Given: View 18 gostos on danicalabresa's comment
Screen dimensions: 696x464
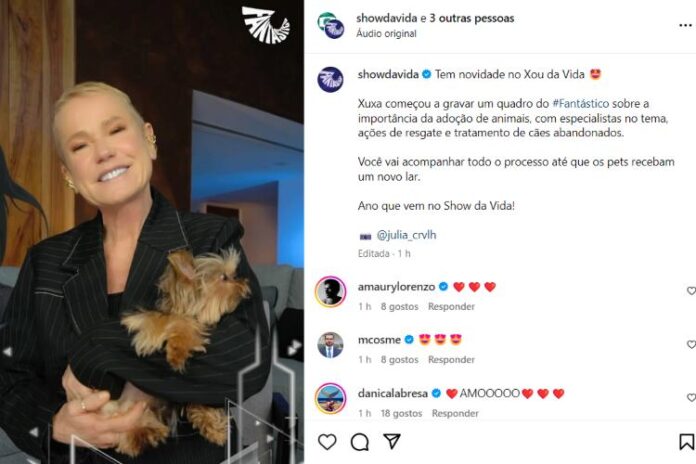Looking at the screenshot, I should pyautogui.click(x=401, y=413).
